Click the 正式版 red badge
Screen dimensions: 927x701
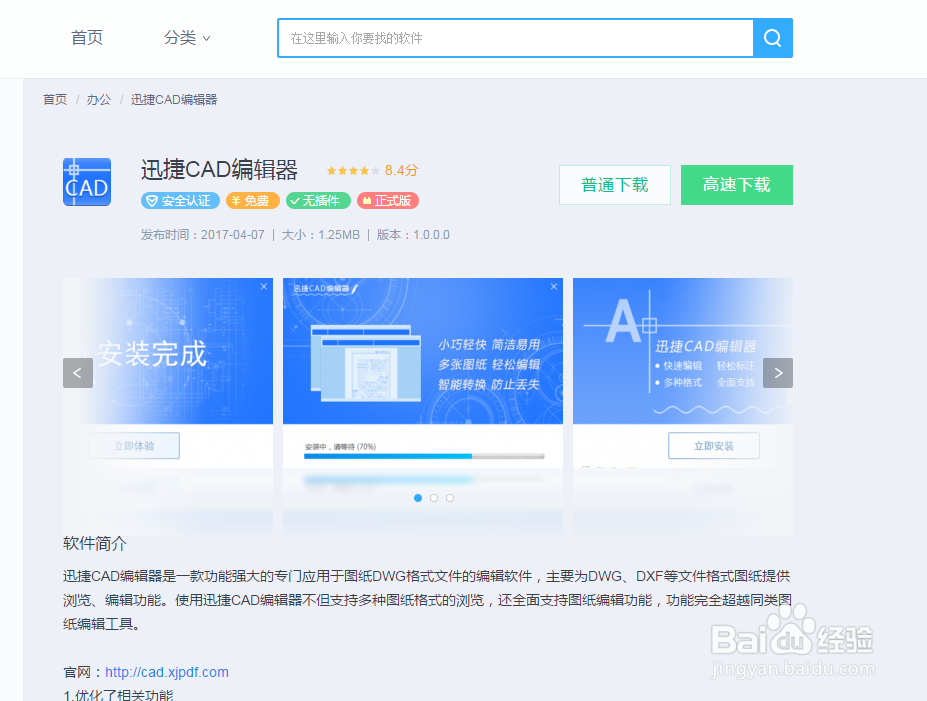[x=388, y=201]
